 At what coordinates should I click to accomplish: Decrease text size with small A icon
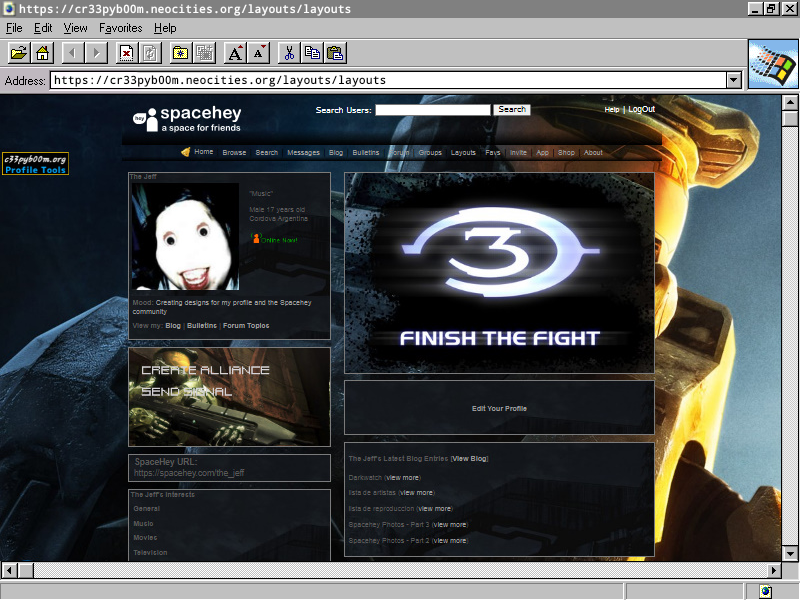point(259,53)
